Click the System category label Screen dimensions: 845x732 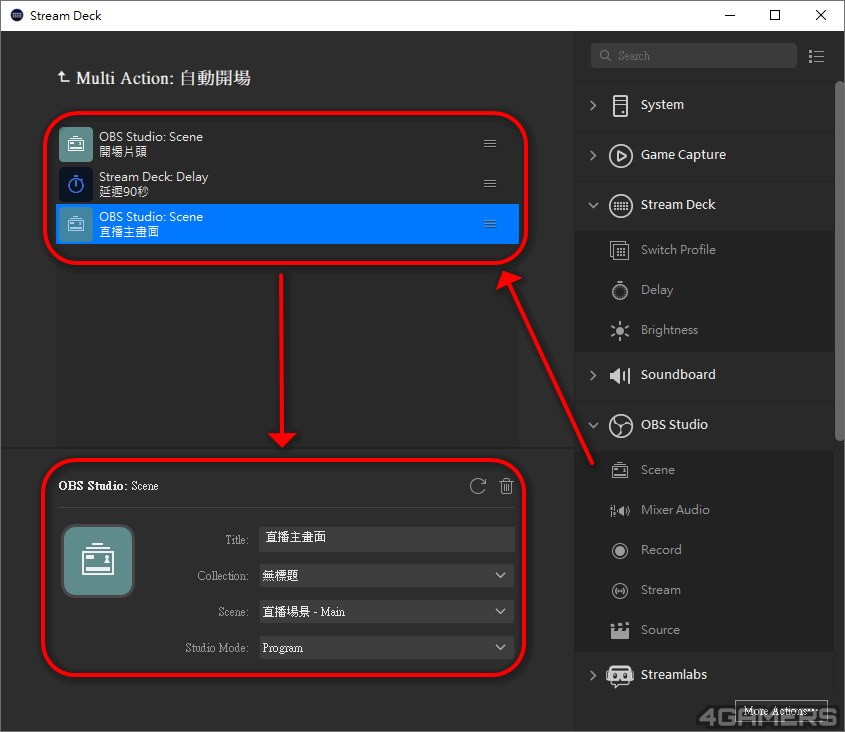click(662, 105)
